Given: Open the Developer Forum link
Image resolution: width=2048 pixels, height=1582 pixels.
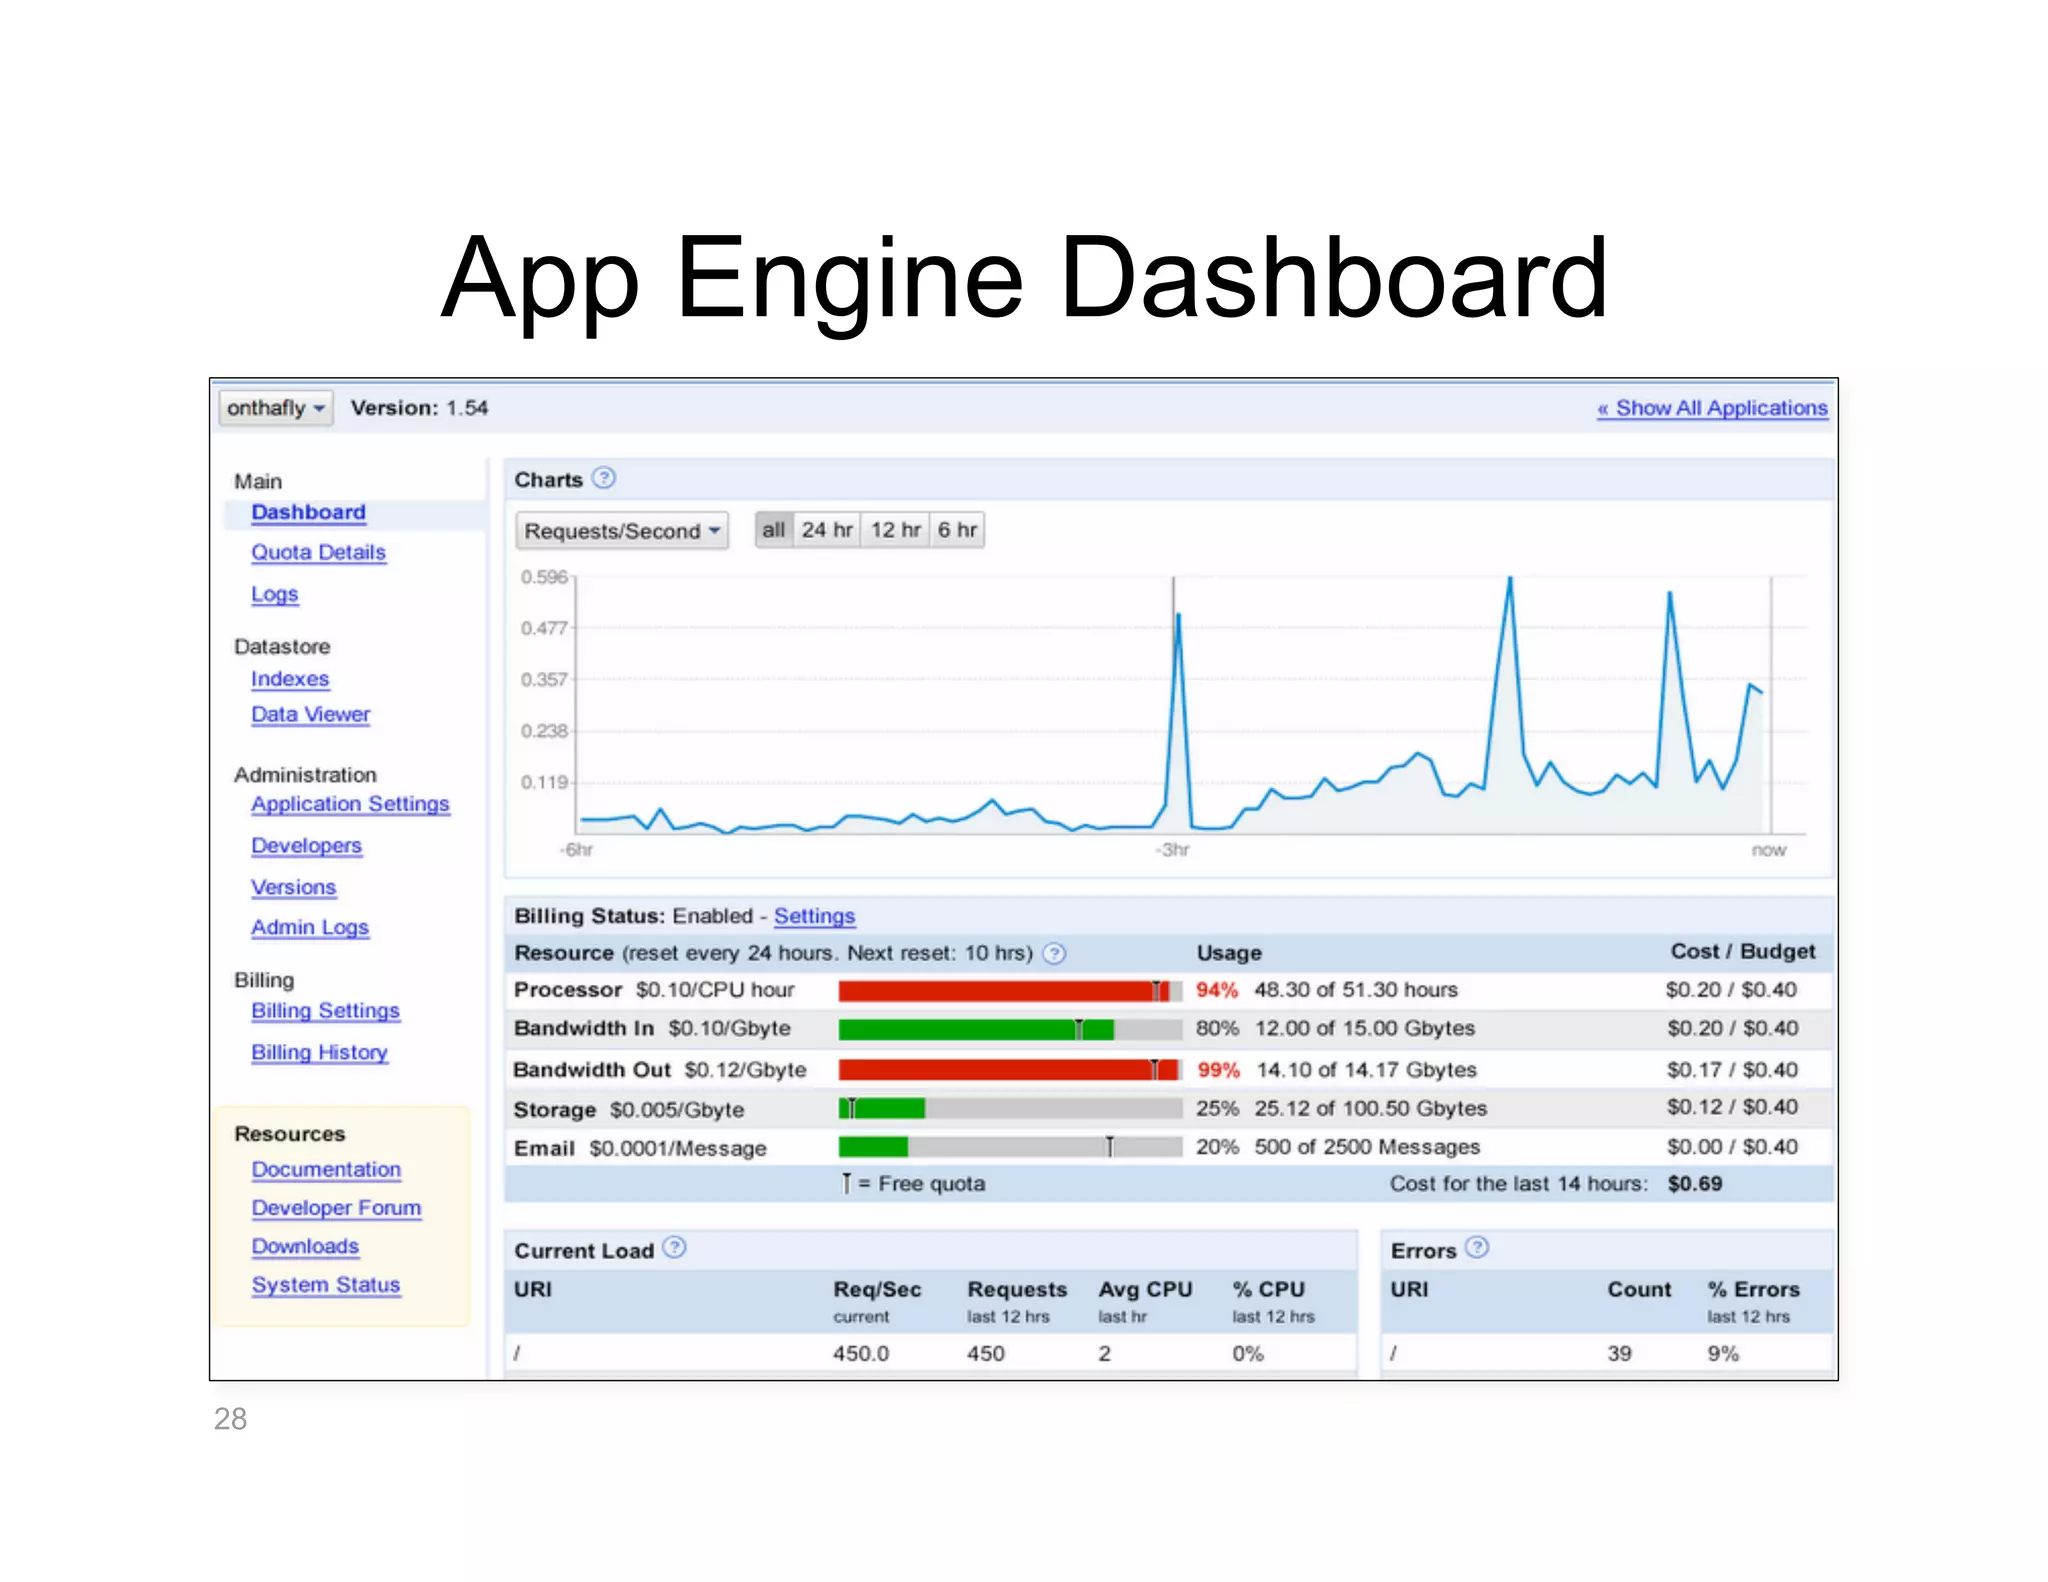Looking at the screenshot, I should point(336,1208).
